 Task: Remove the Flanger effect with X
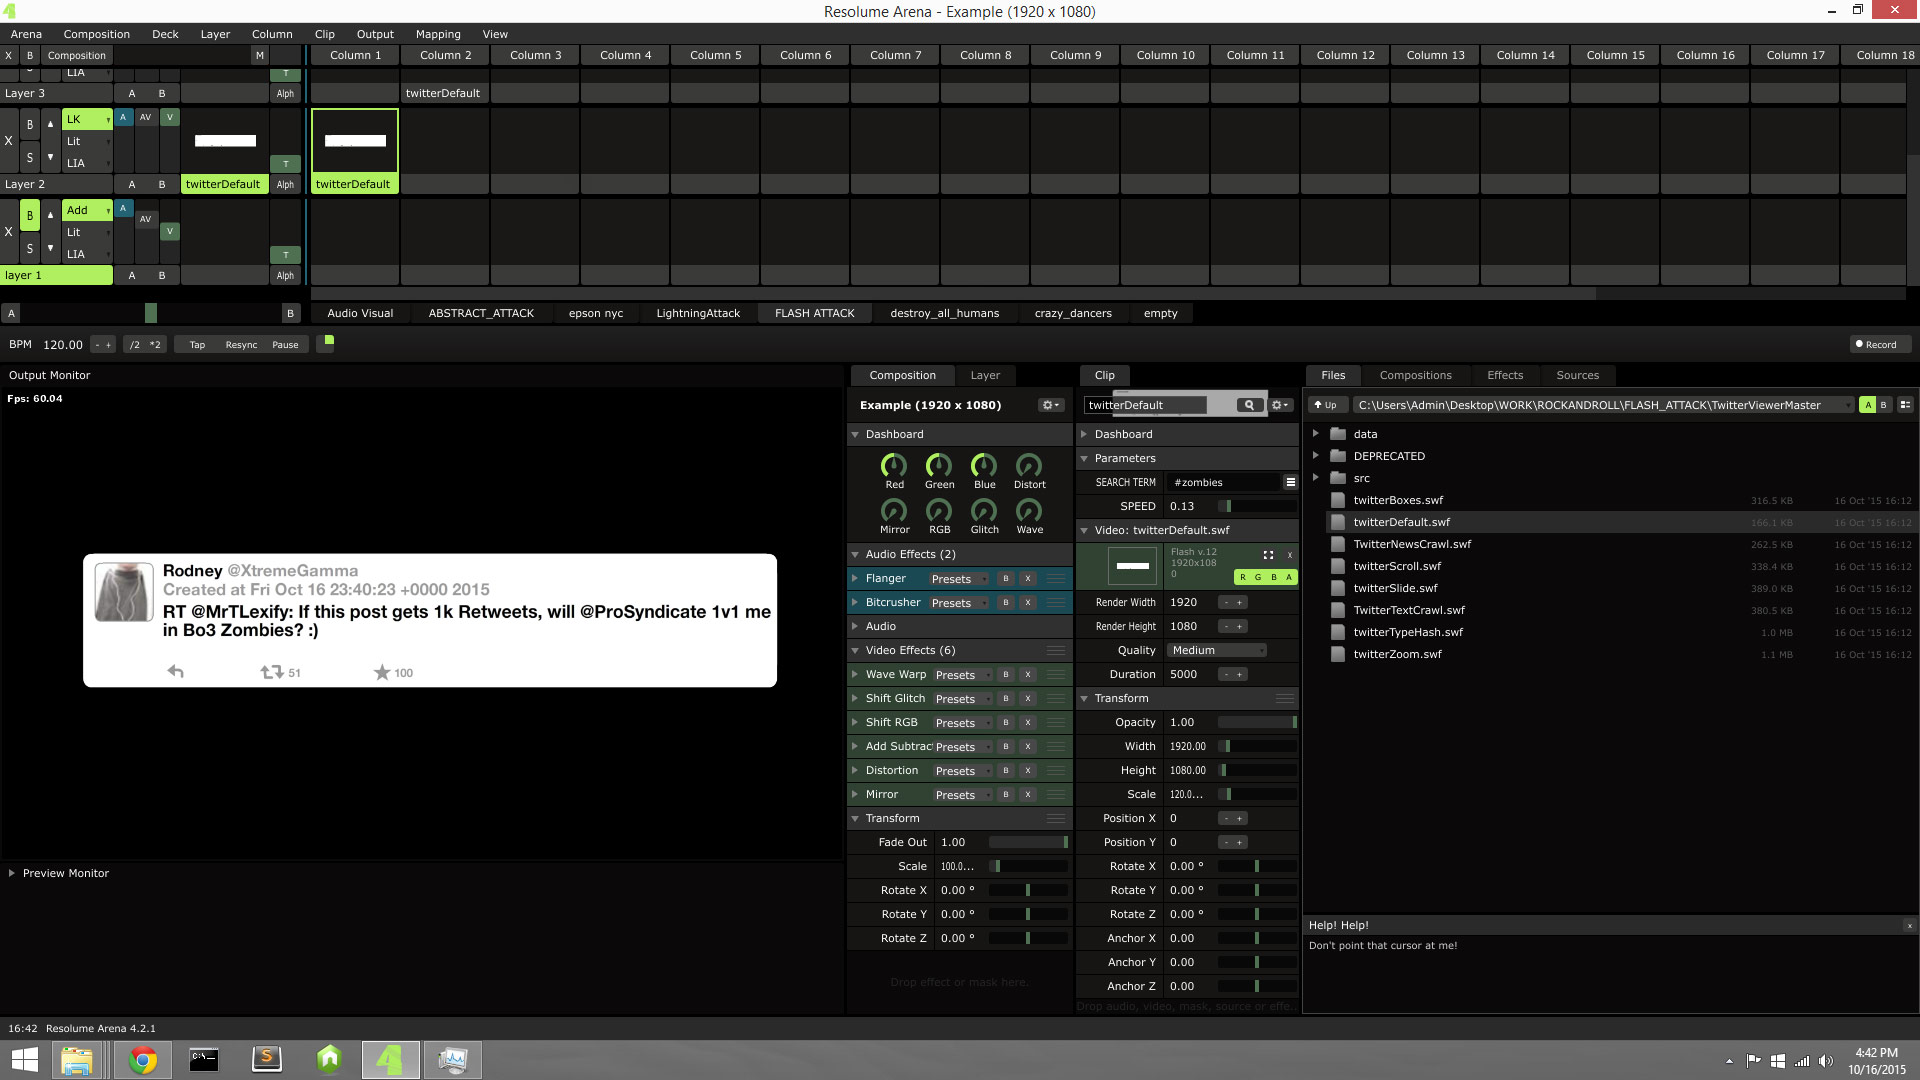click(1027, 579)
